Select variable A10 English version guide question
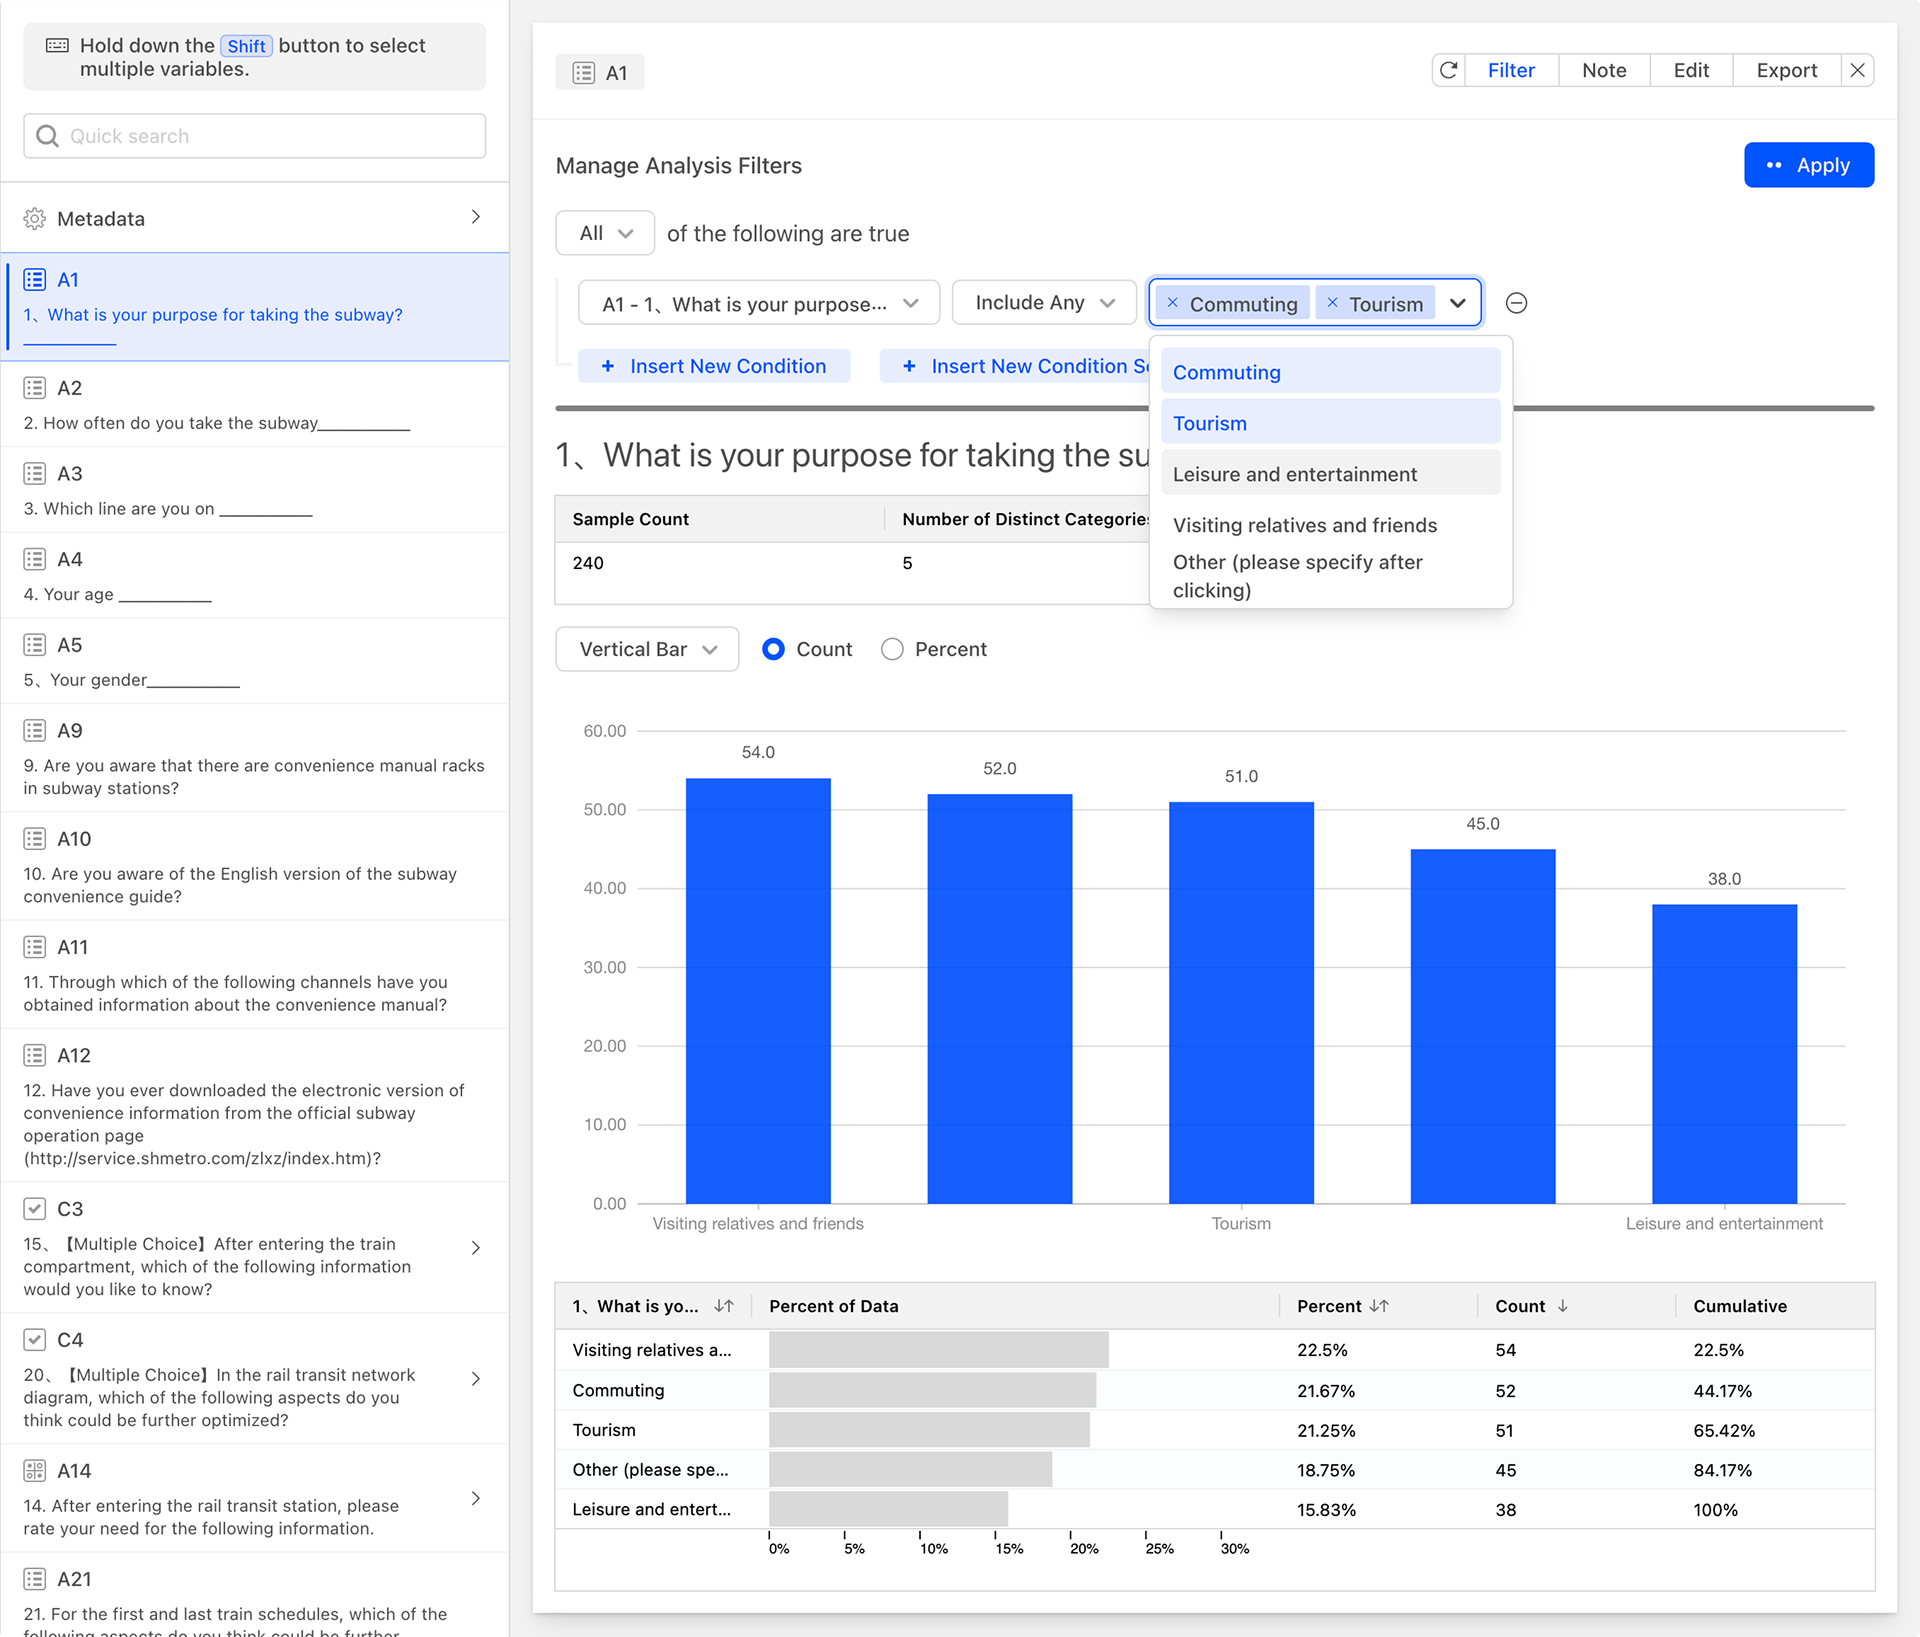Viewport: 1920px width, 1637px height. tap(255, 866)
